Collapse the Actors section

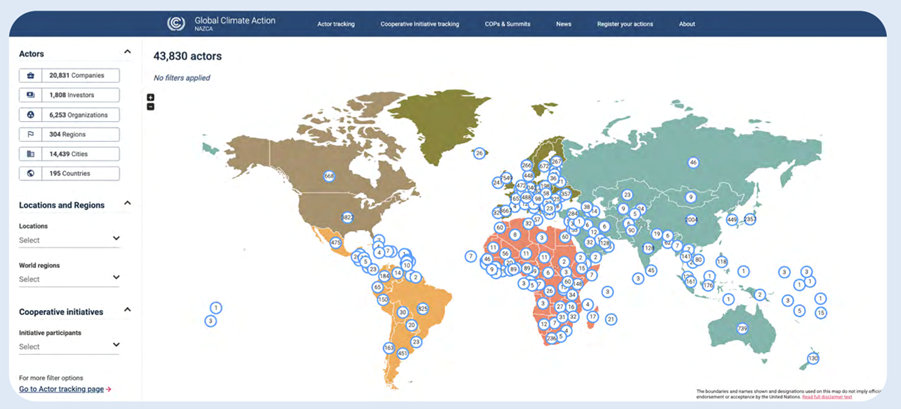(127, 52)
